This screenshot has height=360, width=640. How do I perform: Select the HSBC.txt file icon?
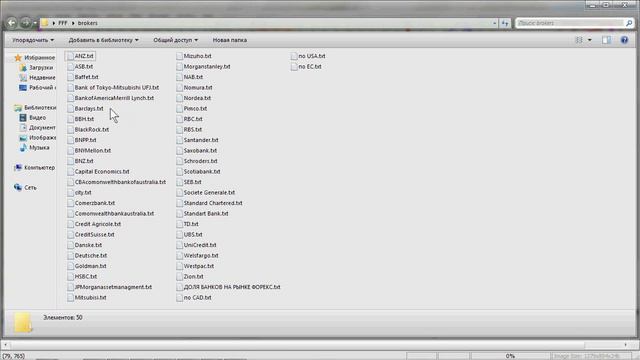pyautogui.click(x=70, y=277)
